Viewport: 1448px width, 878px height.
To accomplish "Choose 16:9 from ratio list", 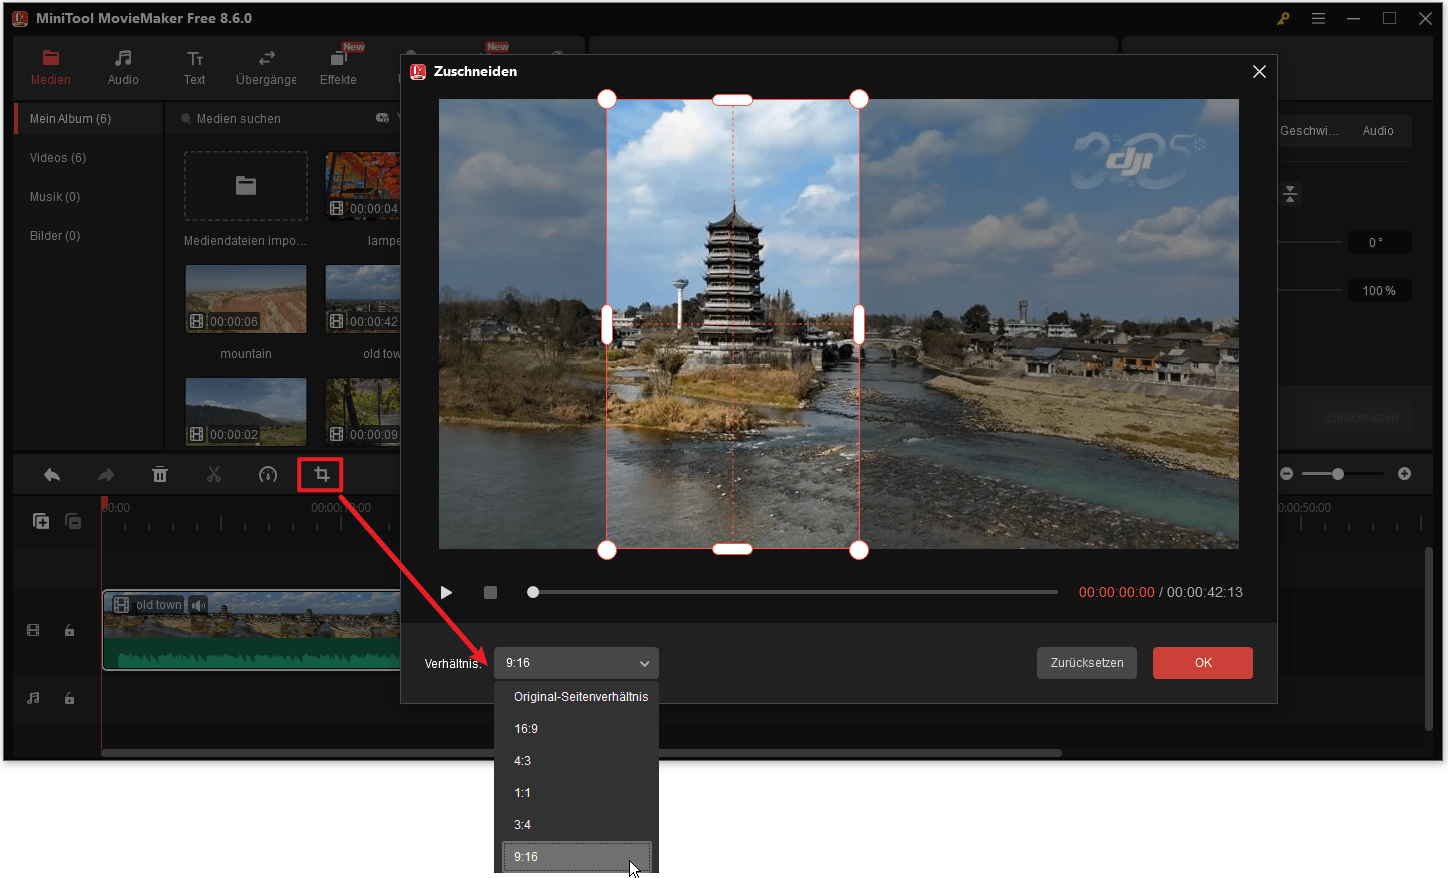I will pos(526,729).
